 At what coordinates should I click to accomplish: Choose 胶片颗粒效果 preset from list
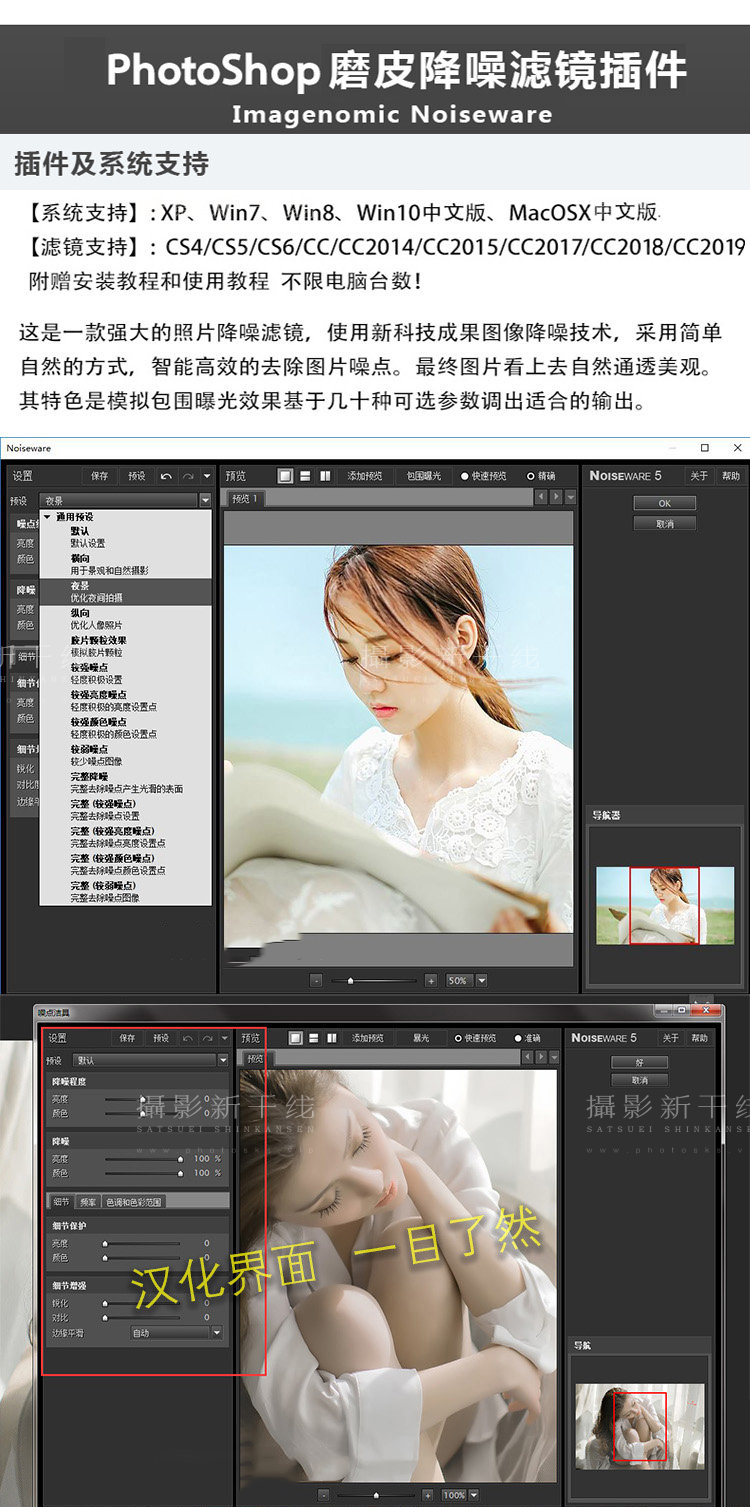[x=125, y=646]
